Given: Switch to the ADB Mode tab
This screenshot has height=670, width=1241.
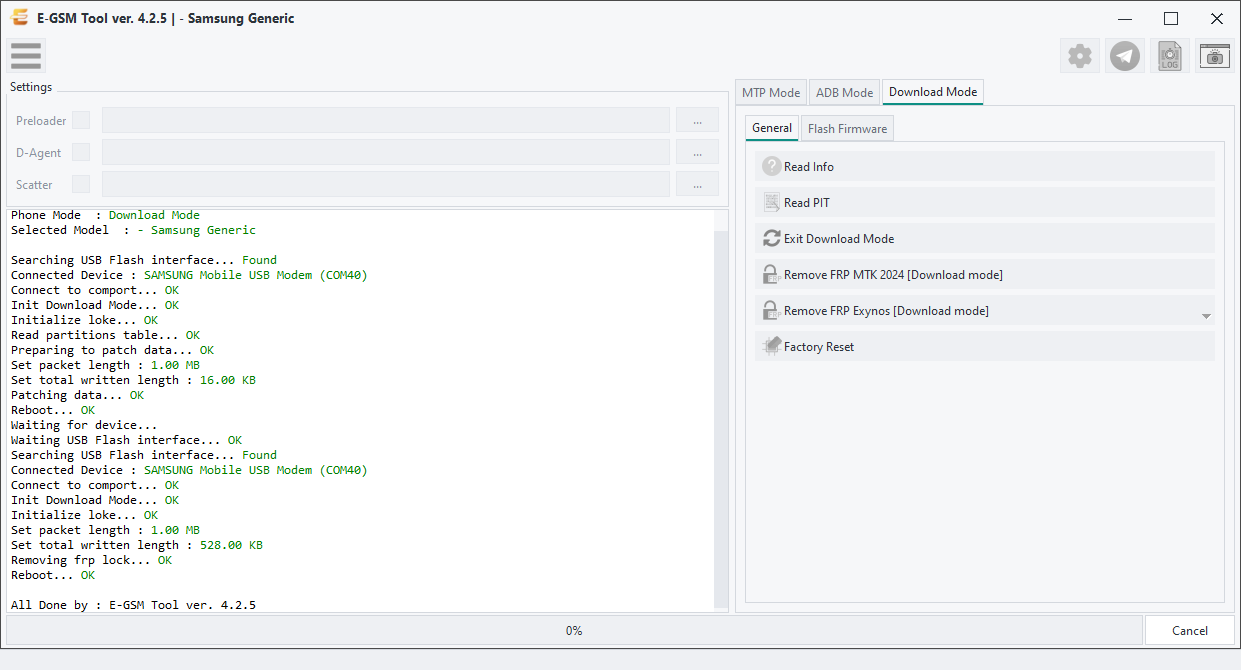Looking at the screenshot, I should point(844,92).
